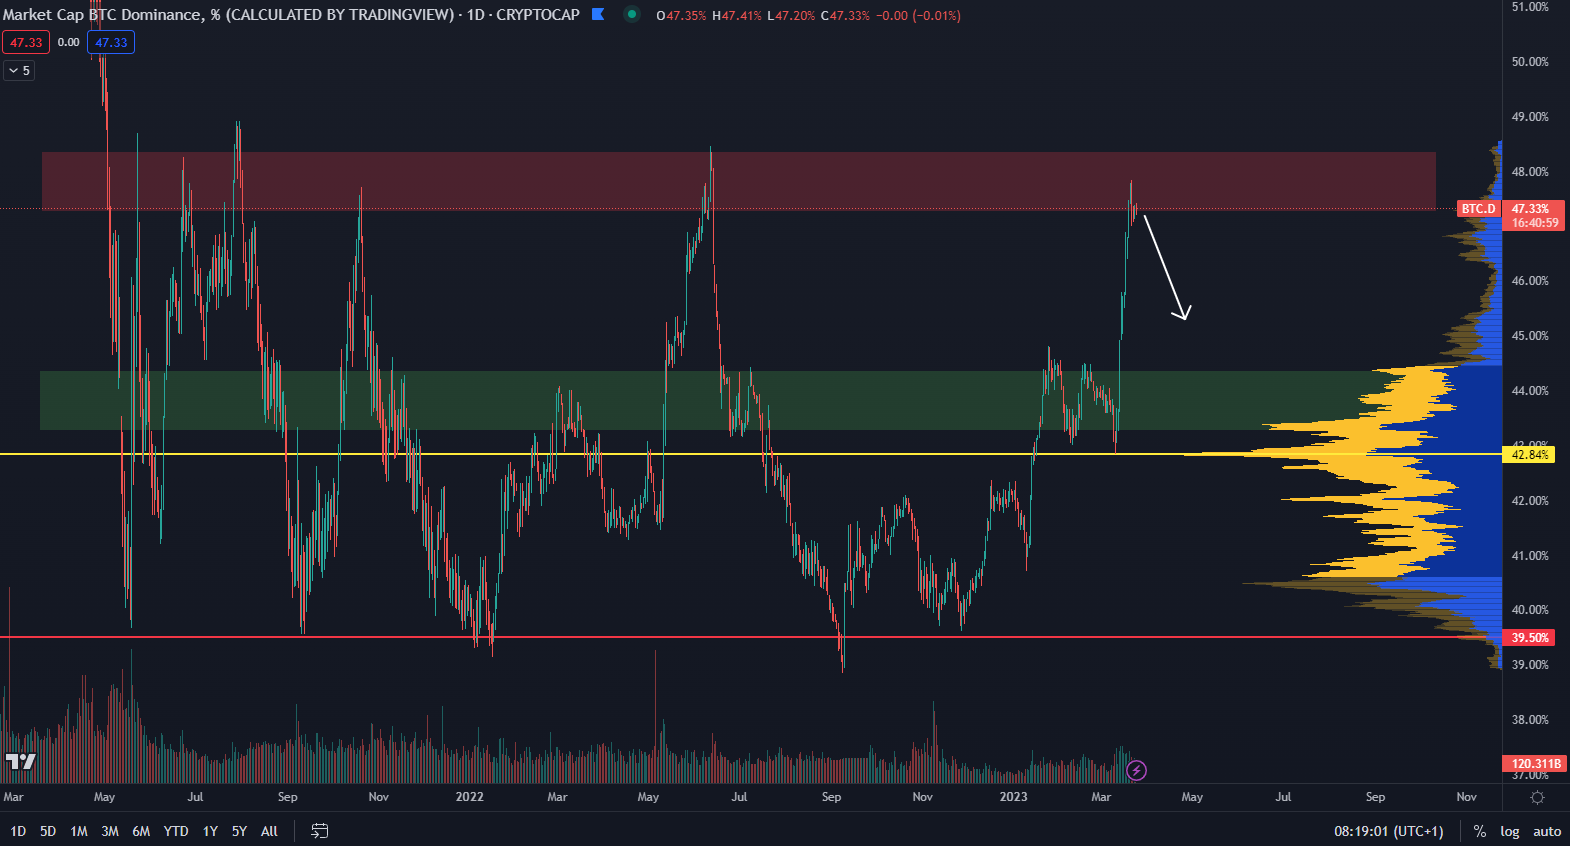Click the blue 47.33 buy price button
Screen dimensions: 1570x846
pyautogui.click(x=111, y=42)
